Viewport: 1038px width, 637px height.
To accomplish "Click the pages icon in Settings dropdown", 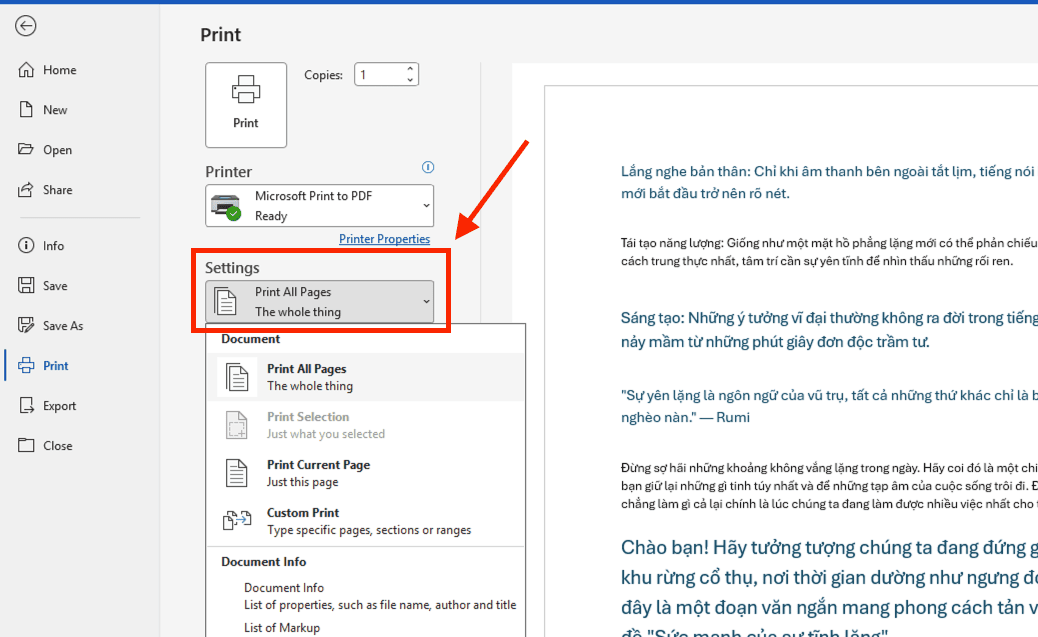I will tap(225, 302).
